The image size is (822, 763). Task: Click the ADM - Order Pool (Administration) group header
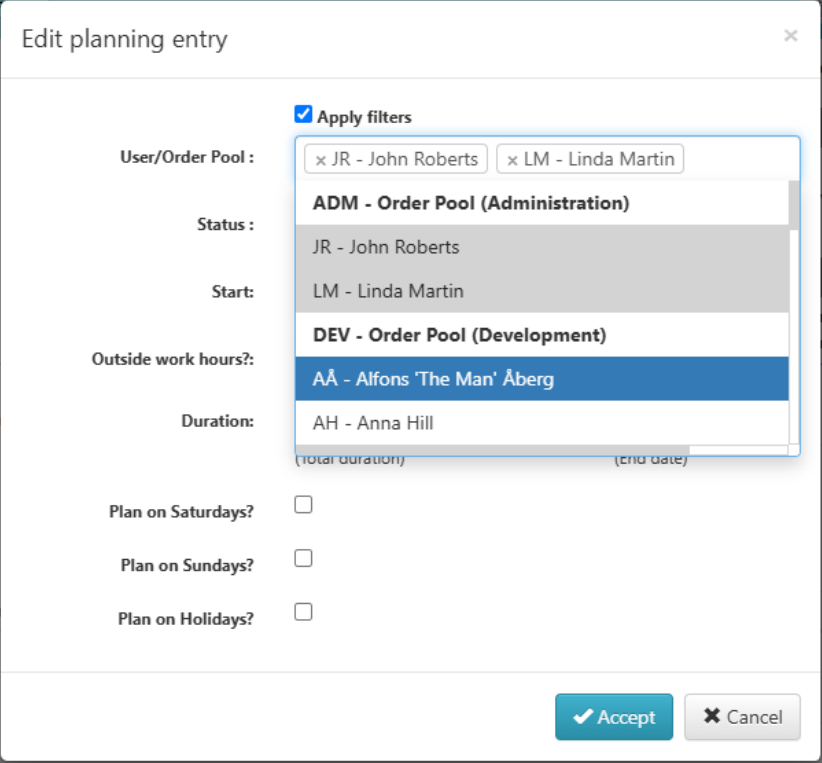tap(450, 203)
